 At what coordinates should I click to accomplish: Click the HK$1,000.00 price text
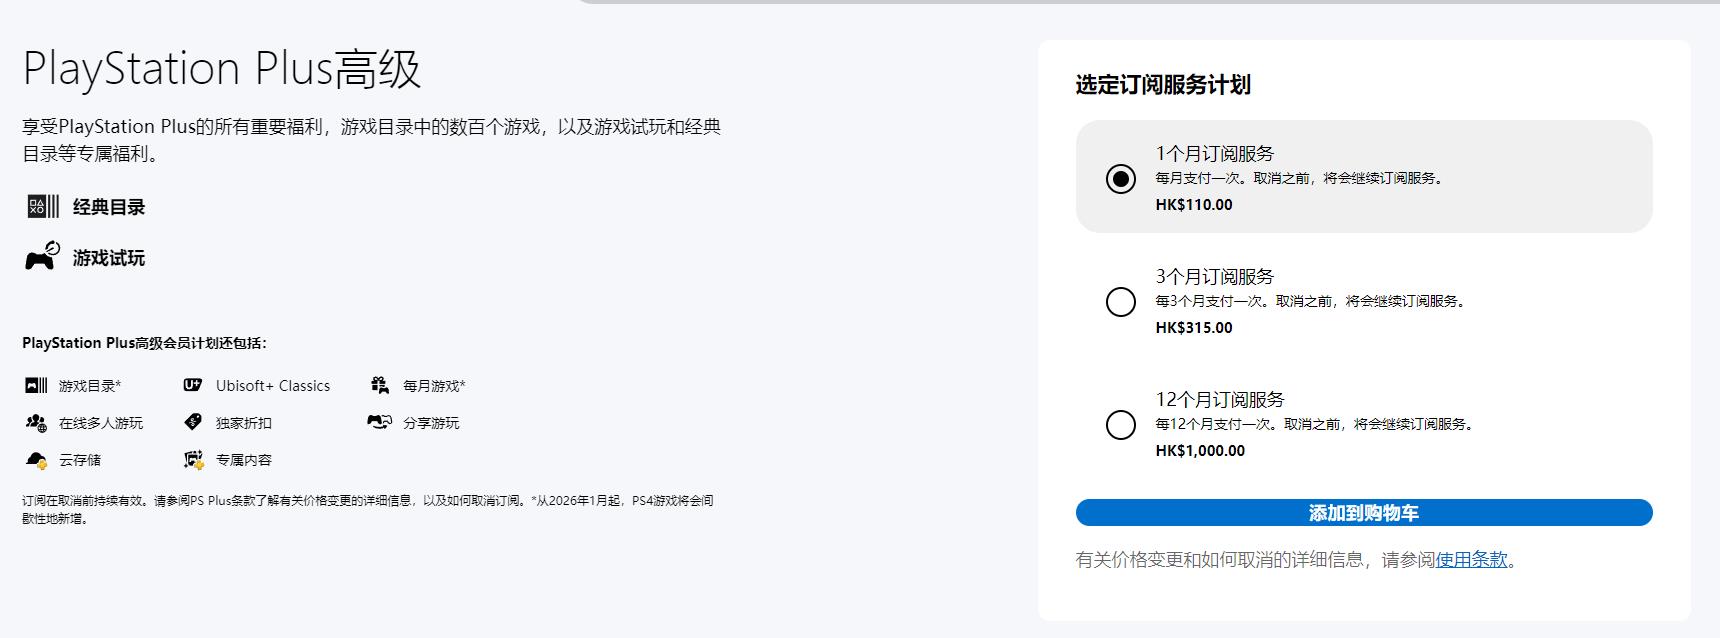pyautogui.click(x=1200, y=451)
